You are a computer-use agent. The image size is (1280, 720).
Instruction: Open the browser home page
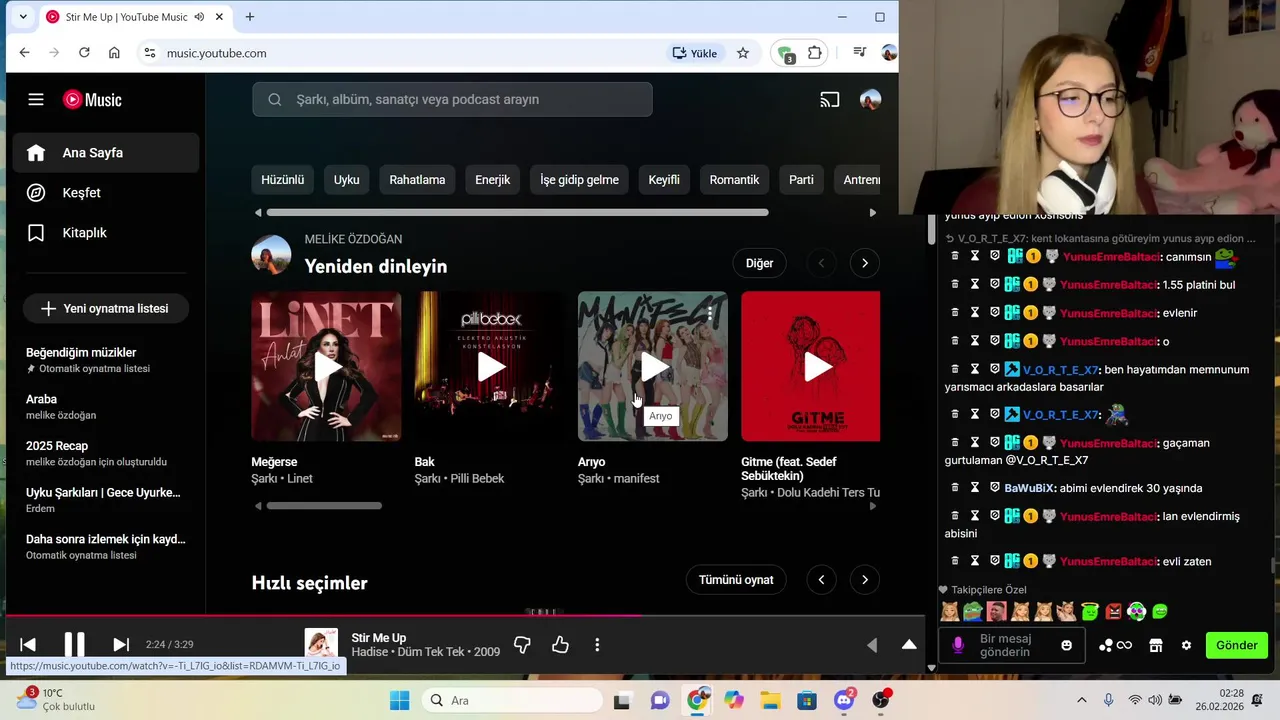click(114, 53)
